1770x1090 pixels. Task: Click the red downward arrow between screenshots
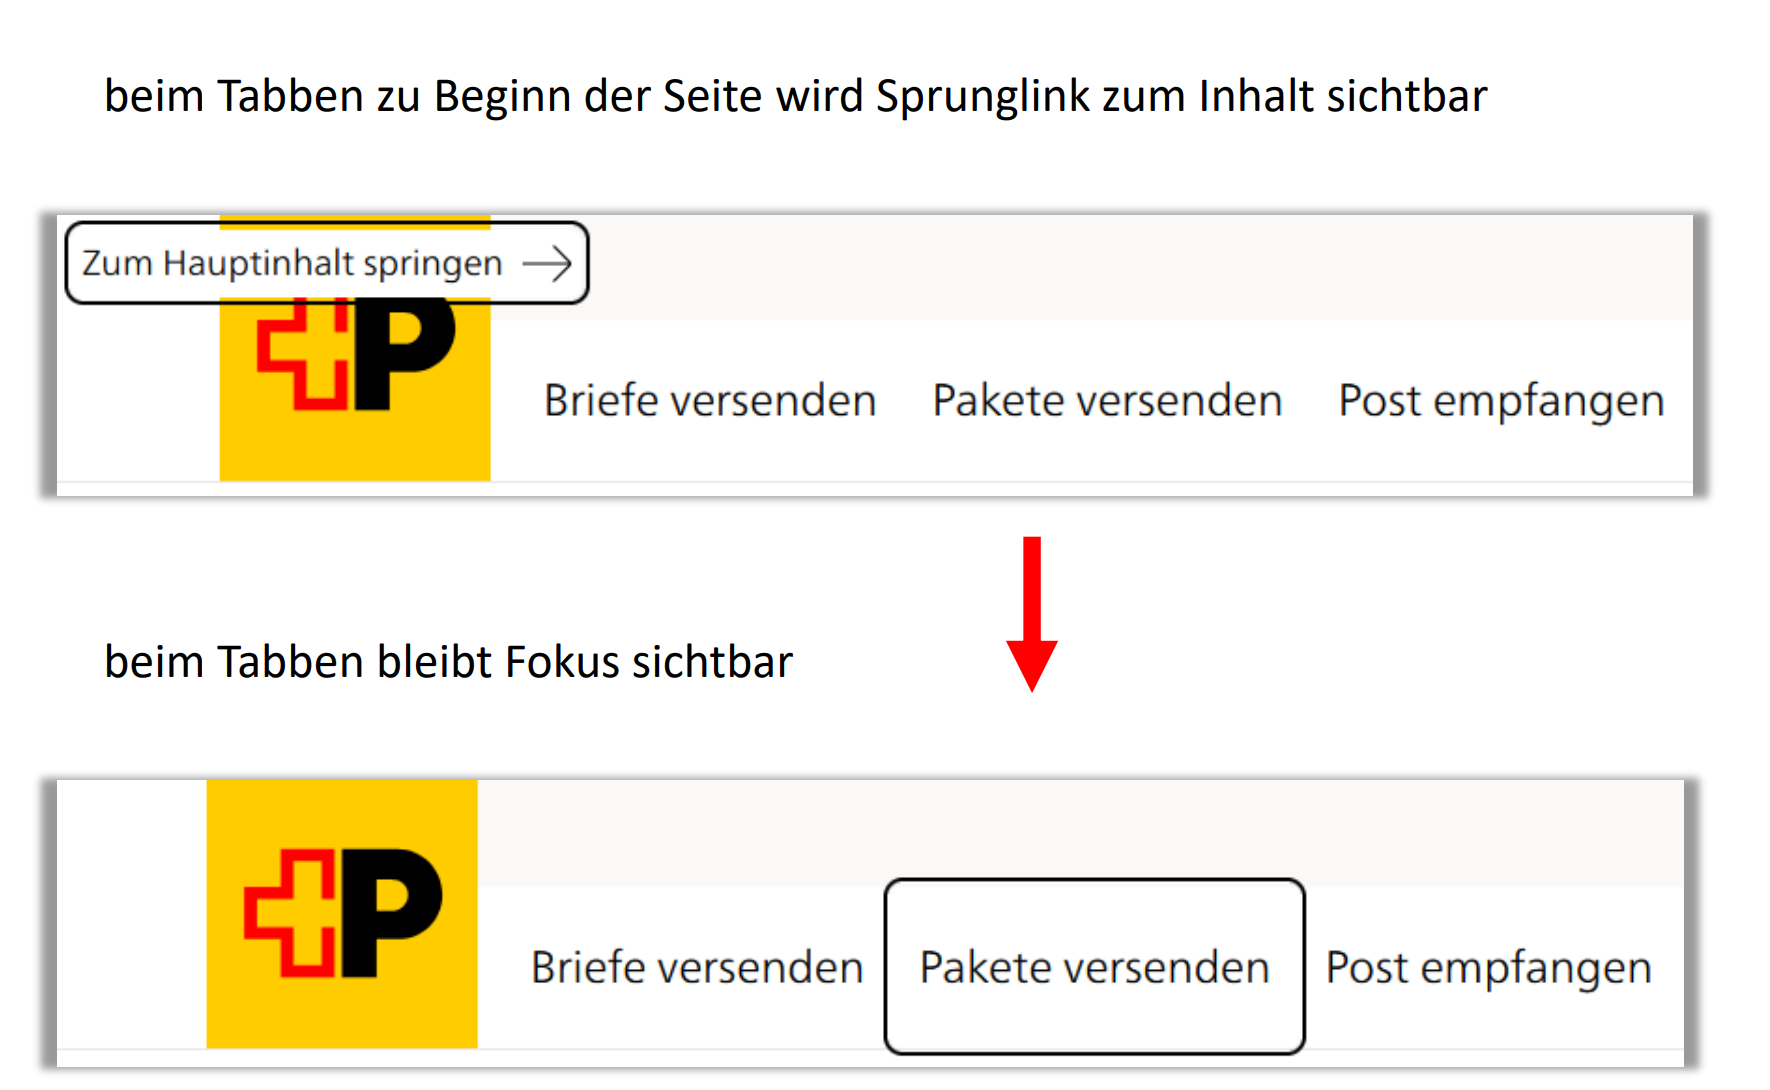point(1032,615)
